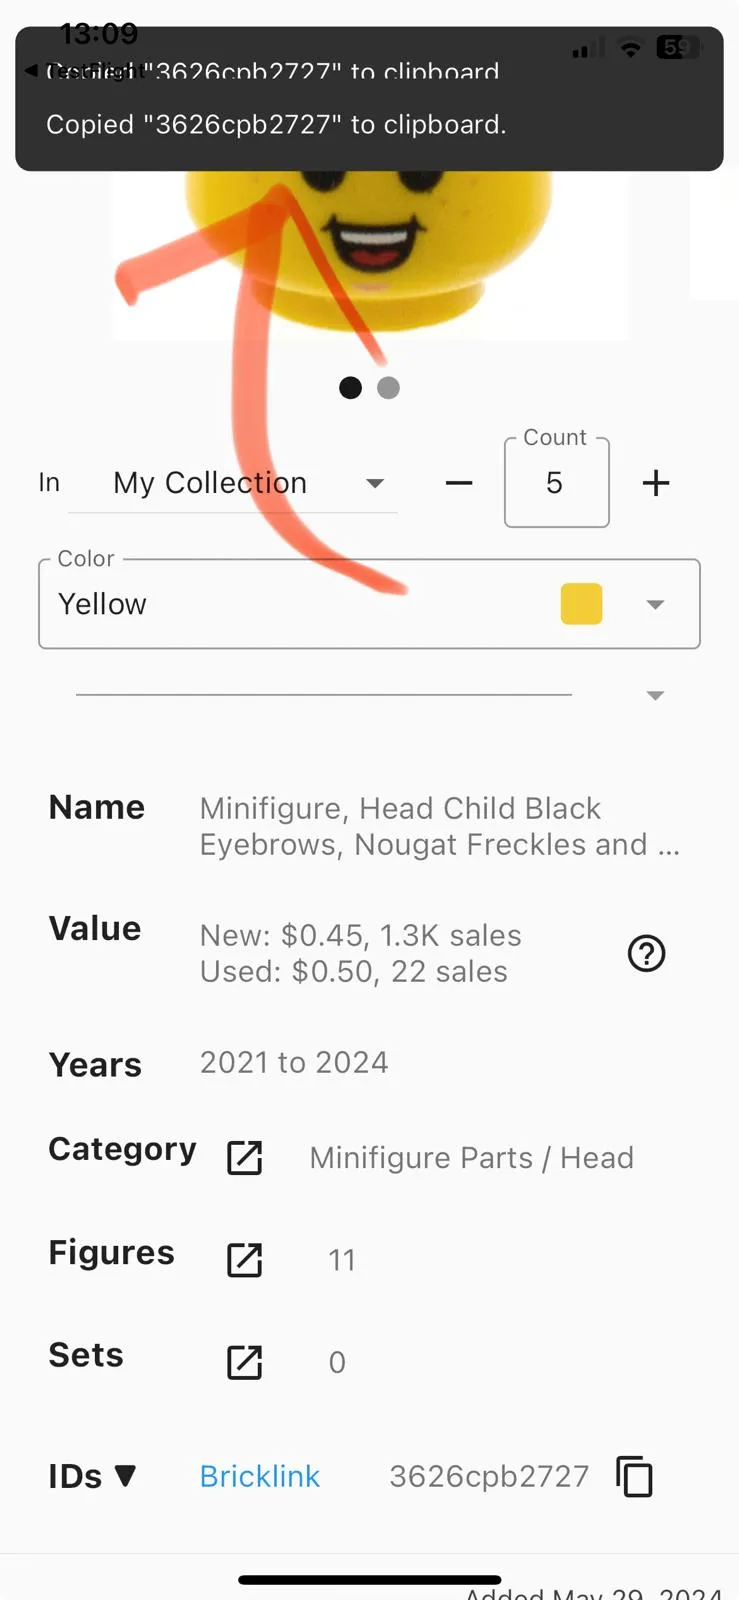Tap the battery indicator in status bar
The width and height of the screenshot is (739, 1600).
point(677,47)
